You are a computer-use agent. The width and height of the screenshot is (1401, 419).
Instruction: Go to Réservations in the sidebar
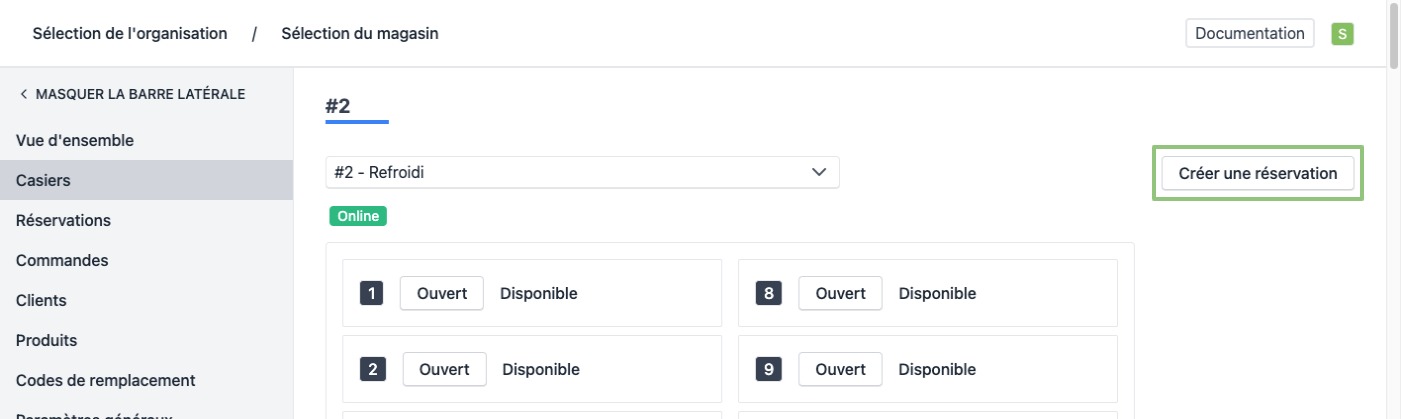(63, 220)
